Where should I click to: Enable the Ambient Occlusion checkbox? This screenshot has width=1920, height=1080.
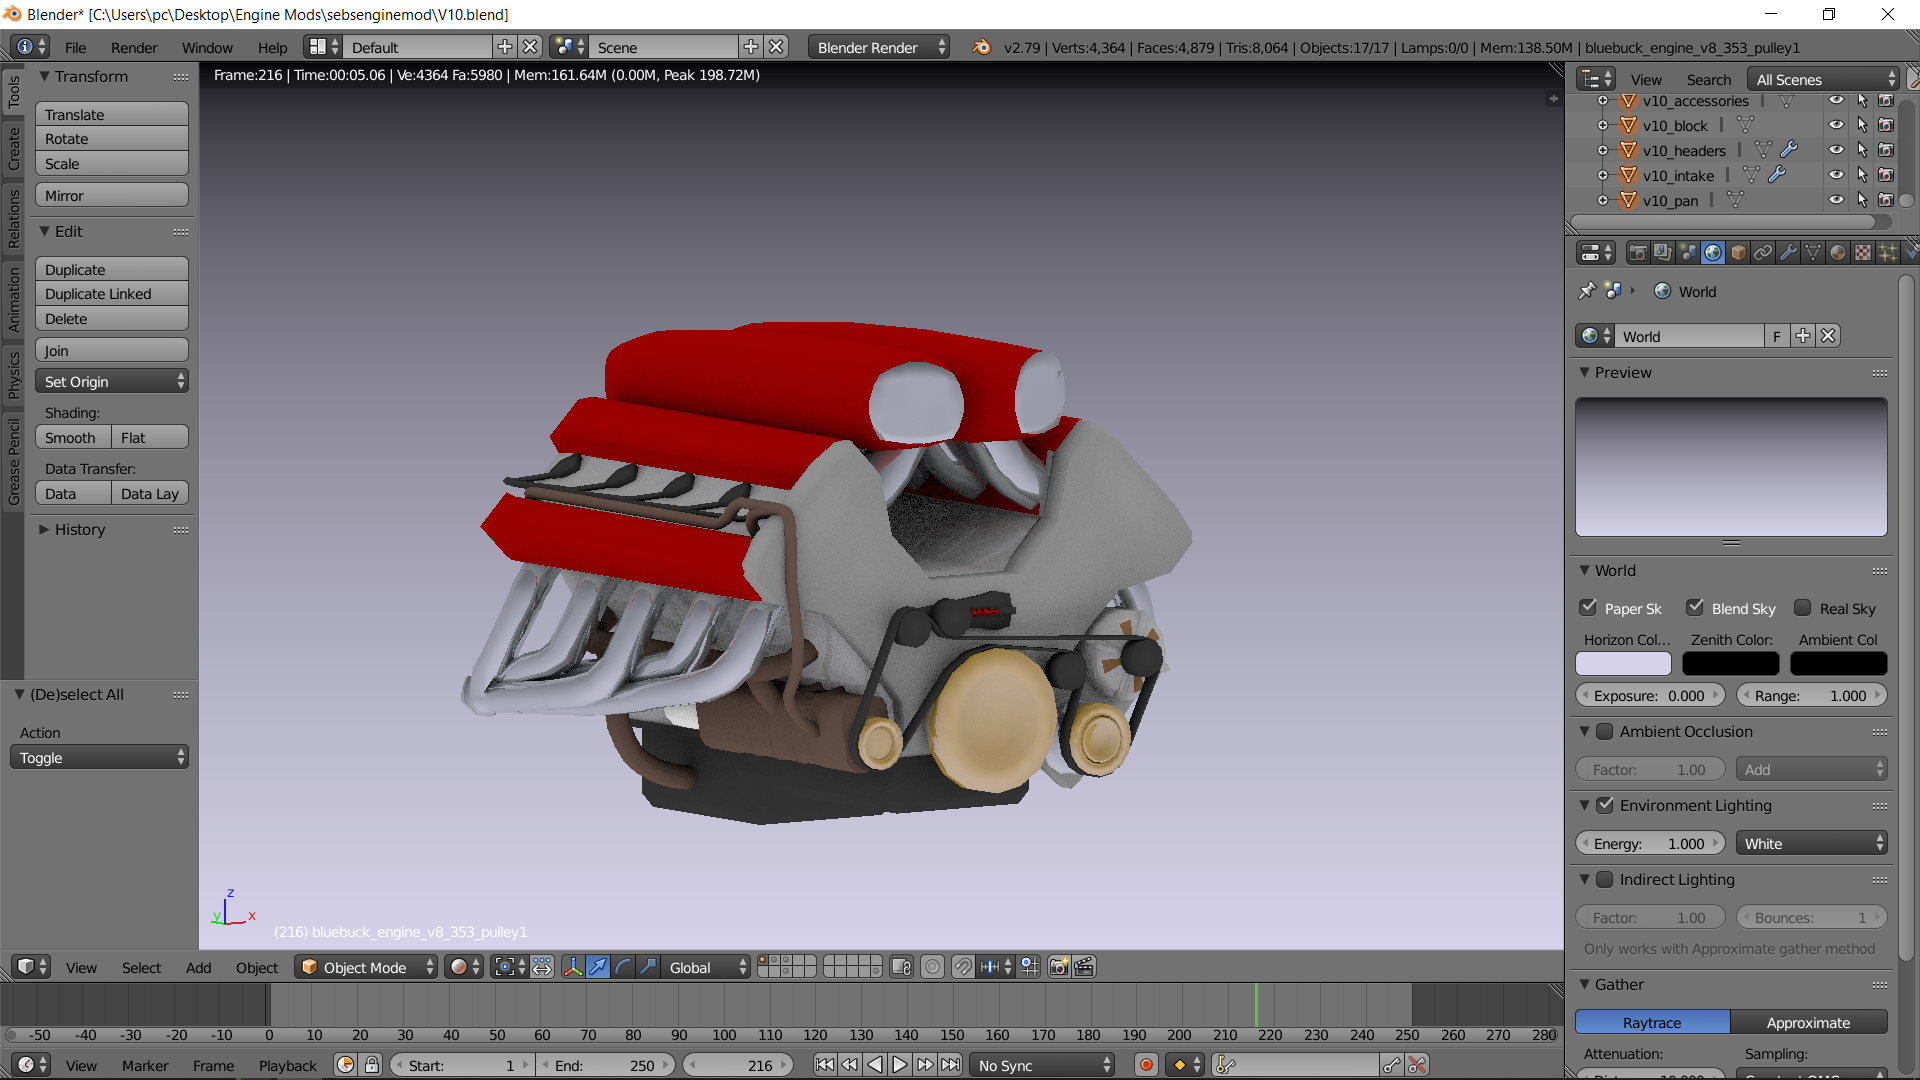tap(1605, 731)
